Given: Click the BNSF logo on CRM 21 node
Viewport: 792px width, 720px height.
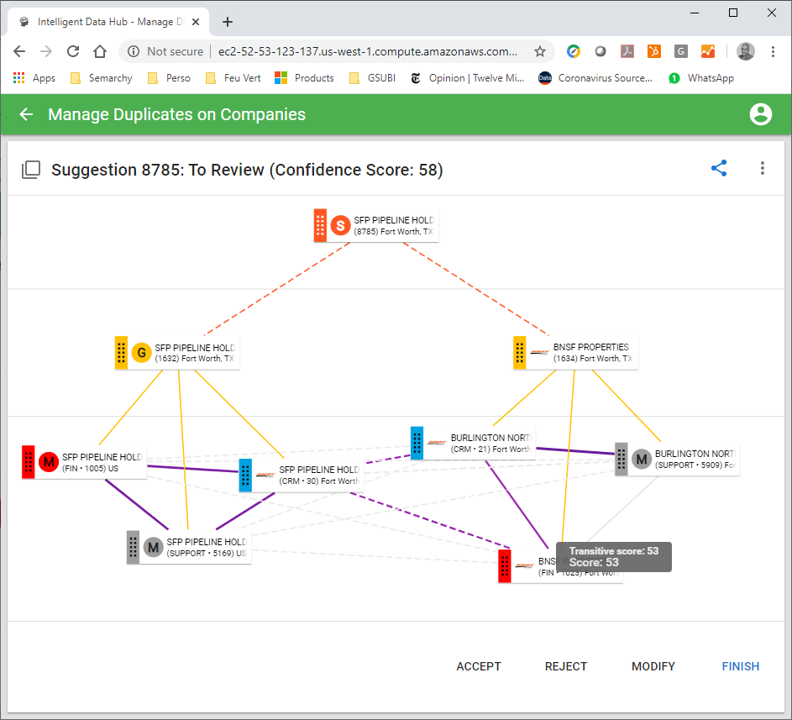Looking at the screenshot, I should pyautogui.click(x=437, y=443).
